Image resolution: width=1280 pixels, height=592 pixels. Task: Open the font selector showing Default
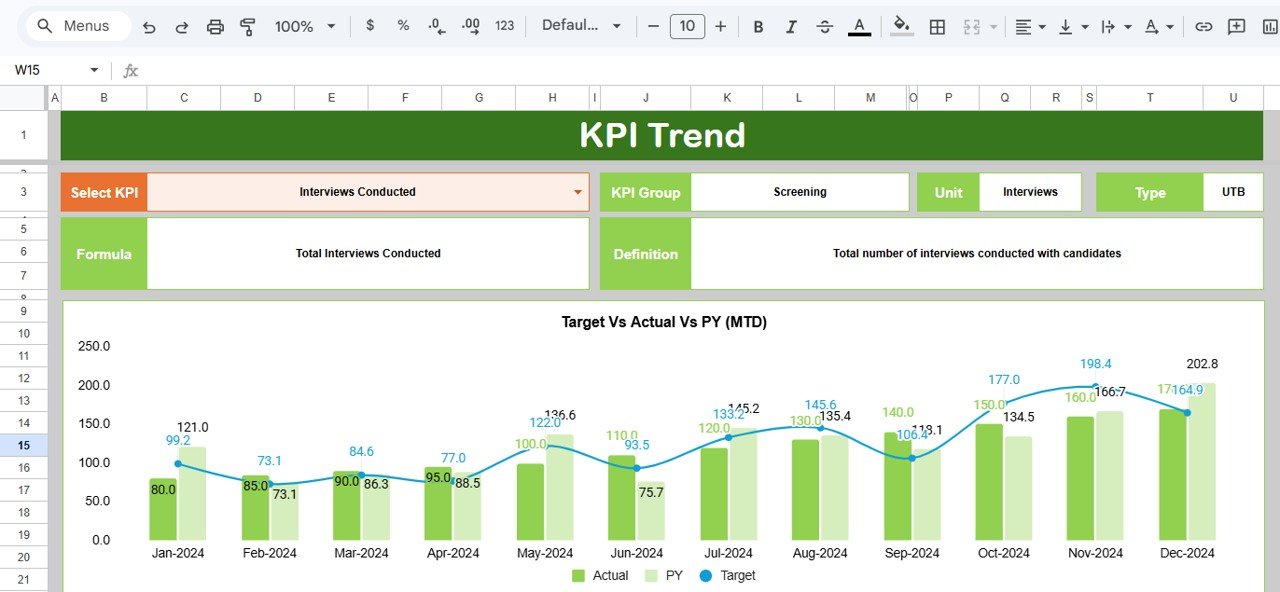(x=580, y=26)
